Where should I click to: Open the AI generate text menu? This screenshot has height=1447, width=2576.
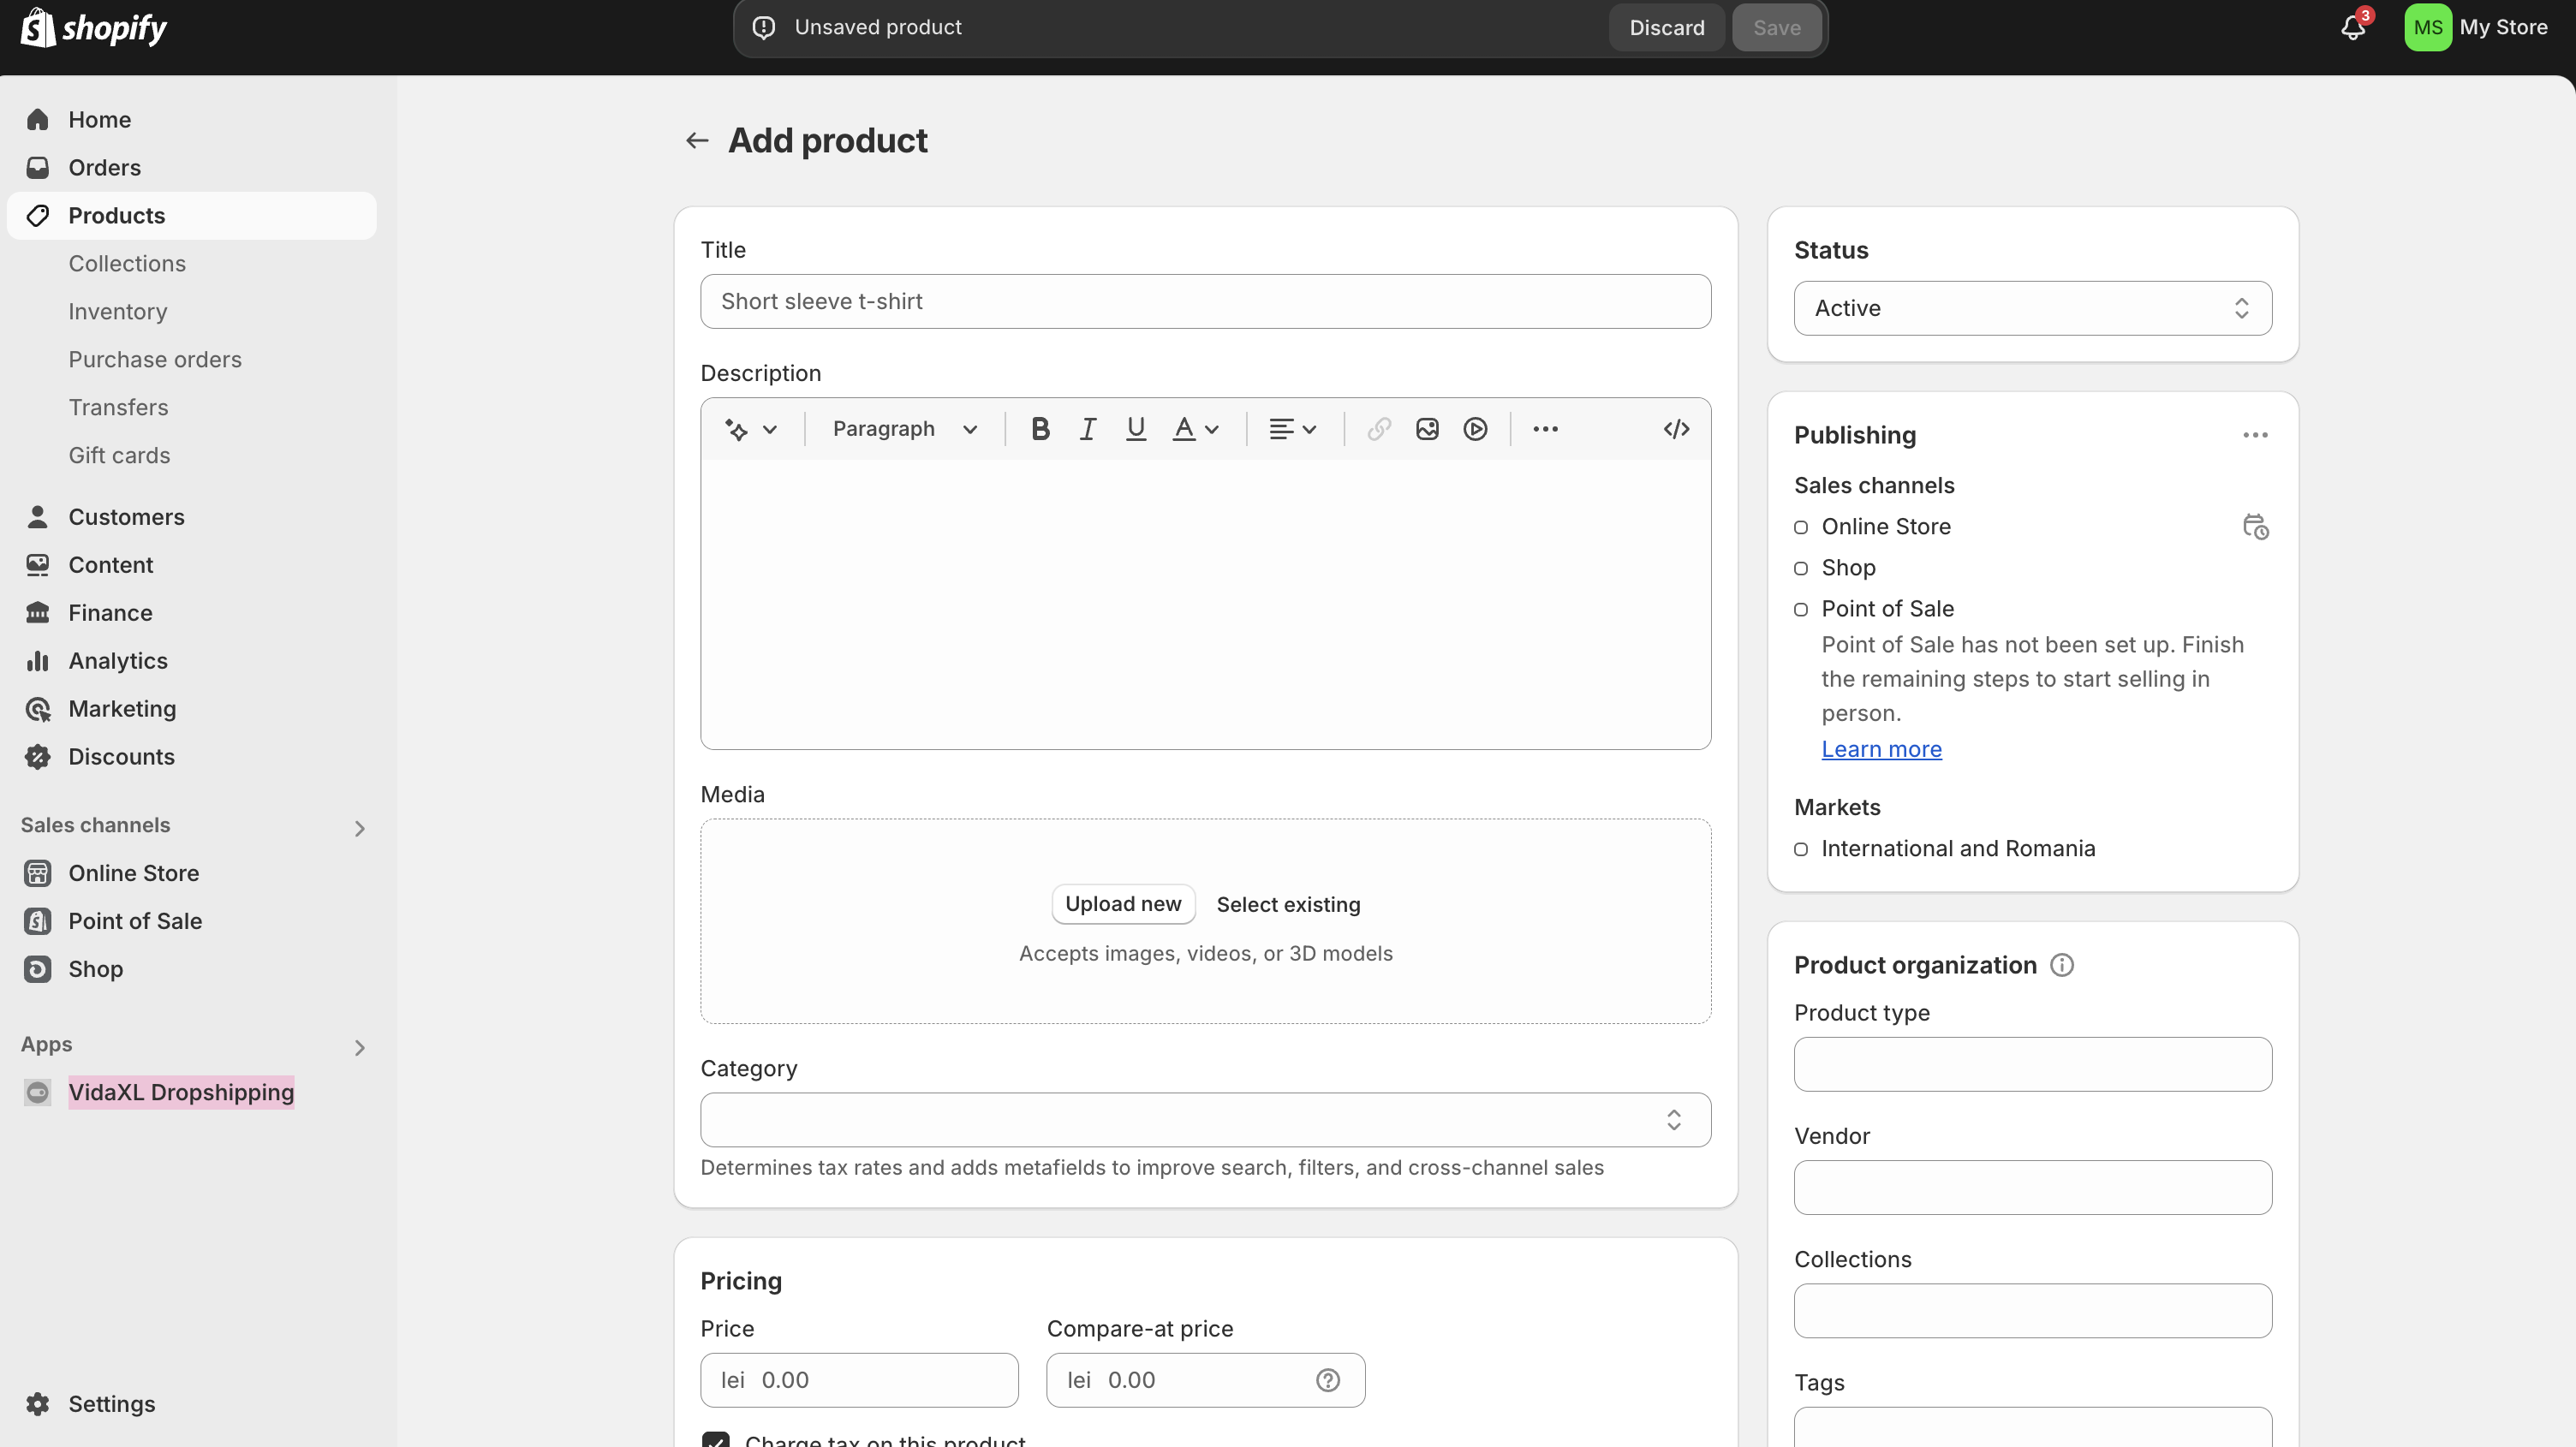coord(750,429)
